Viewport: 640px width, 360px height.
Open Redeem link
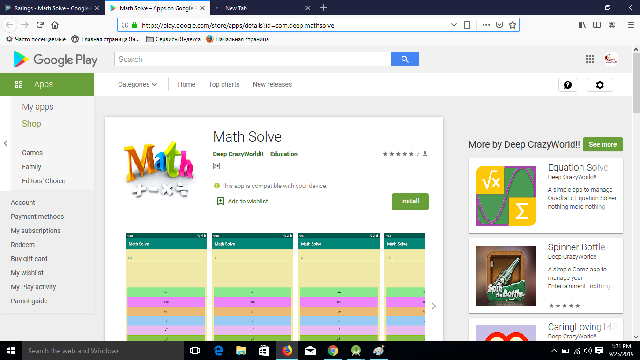coord(22,244)
